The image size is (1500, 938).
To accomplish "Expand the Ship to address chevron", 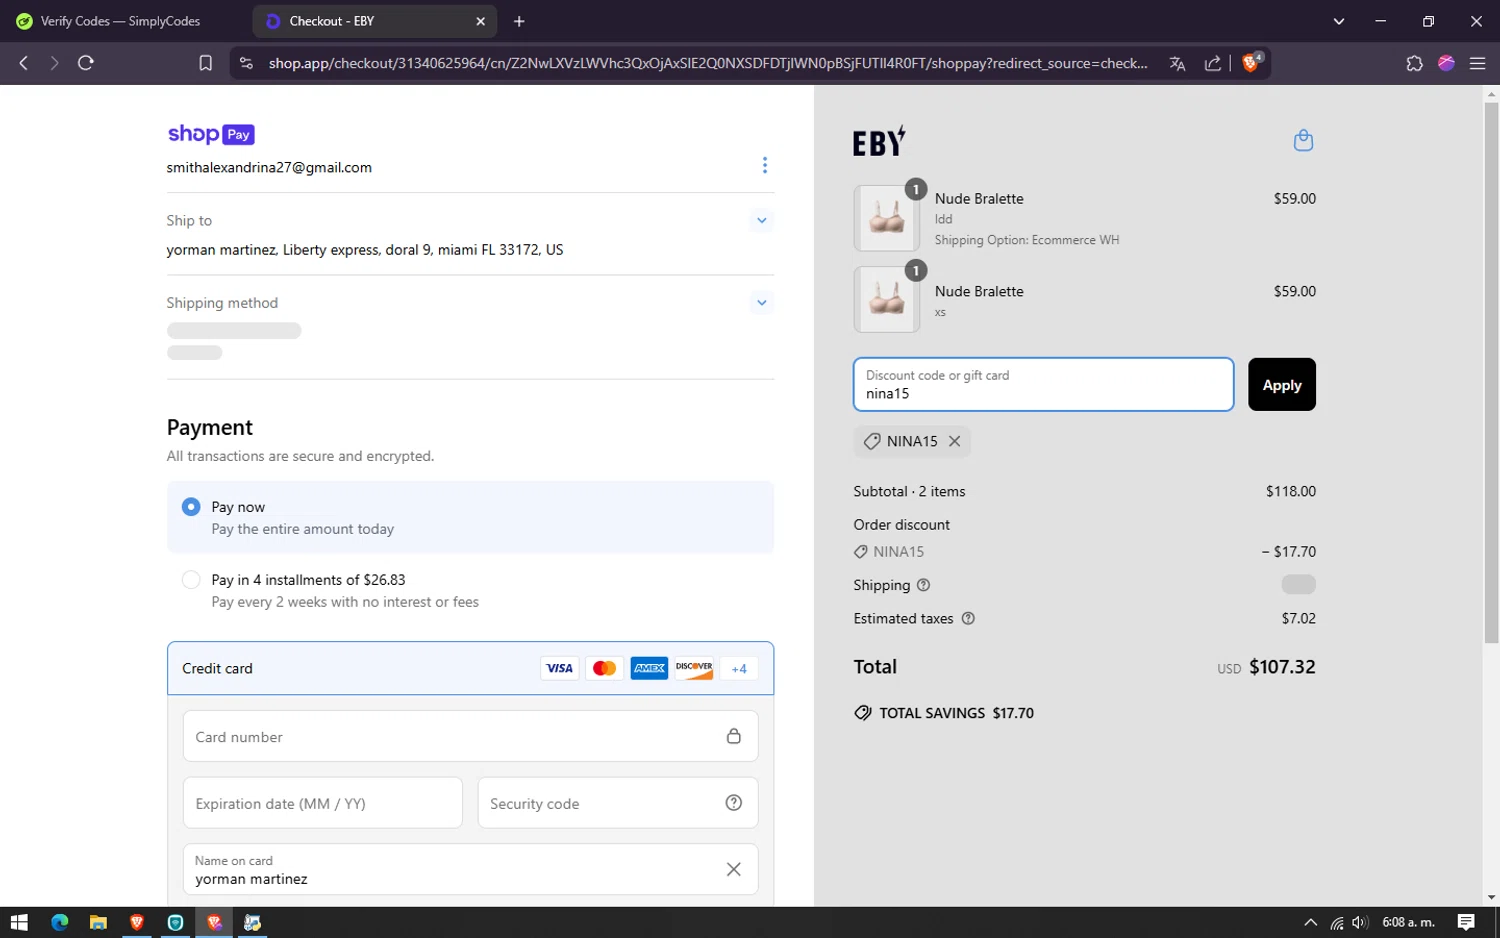I will [x=762, y=220].
